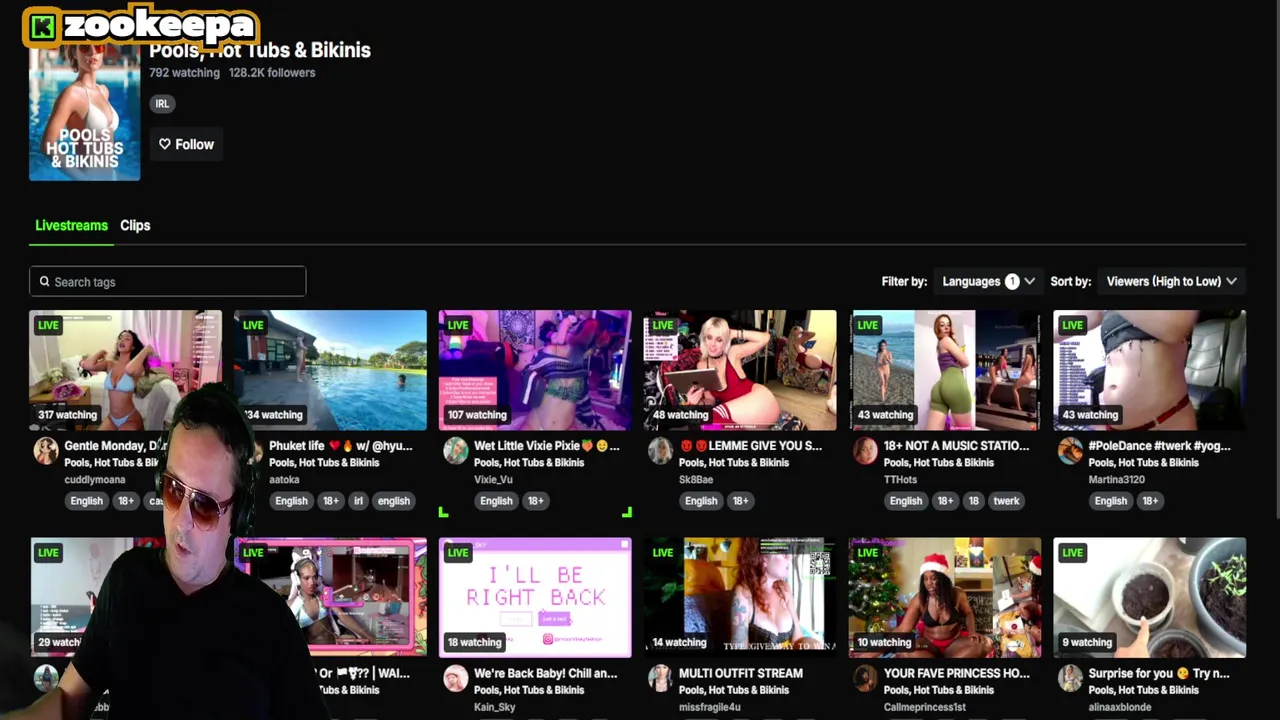Go to the Sk8Bae channel name
Viewport: 1280px width, 720px height.
[696, 480]
